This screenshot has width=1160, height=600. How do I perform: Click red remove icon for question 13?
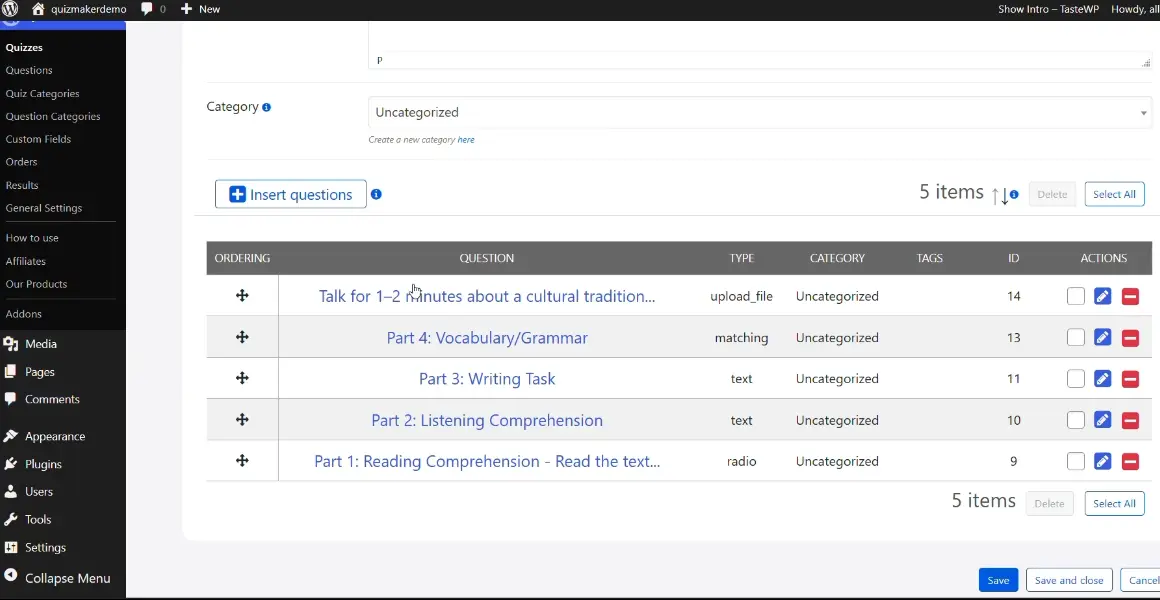(1130, 338)
